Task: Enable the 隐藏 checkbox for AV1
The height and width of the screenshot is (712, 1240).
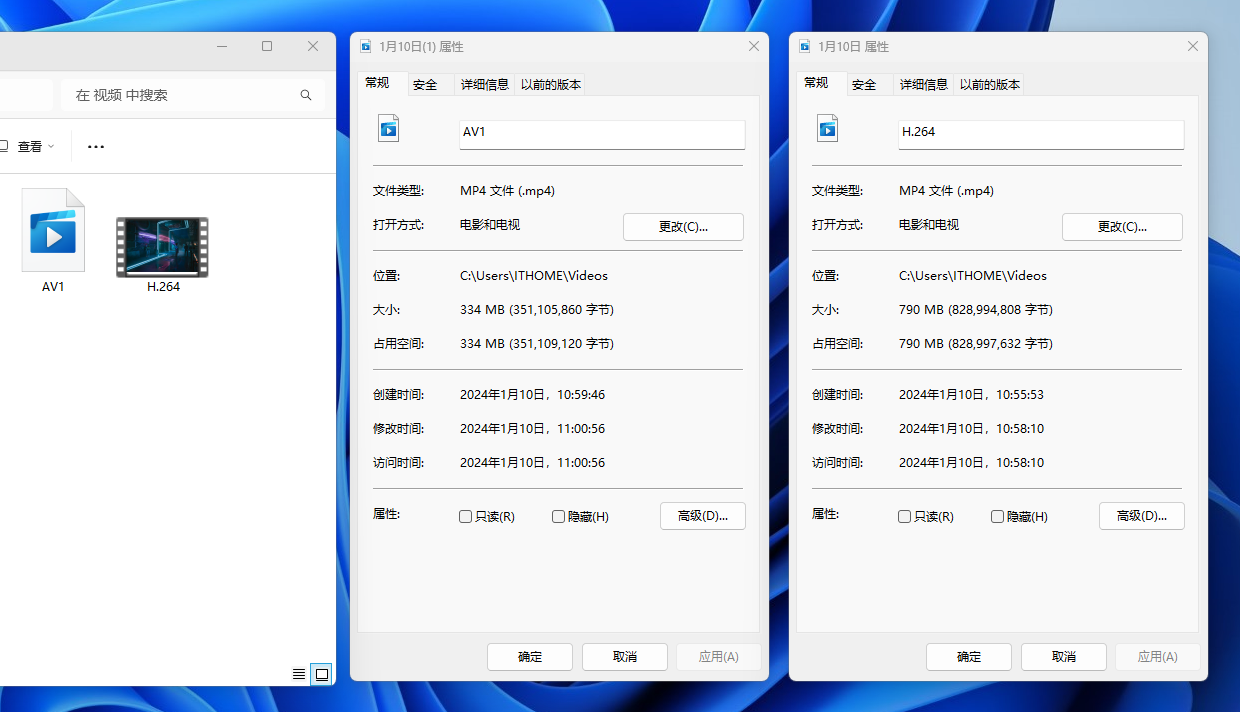Action: (x=558, y=516)
